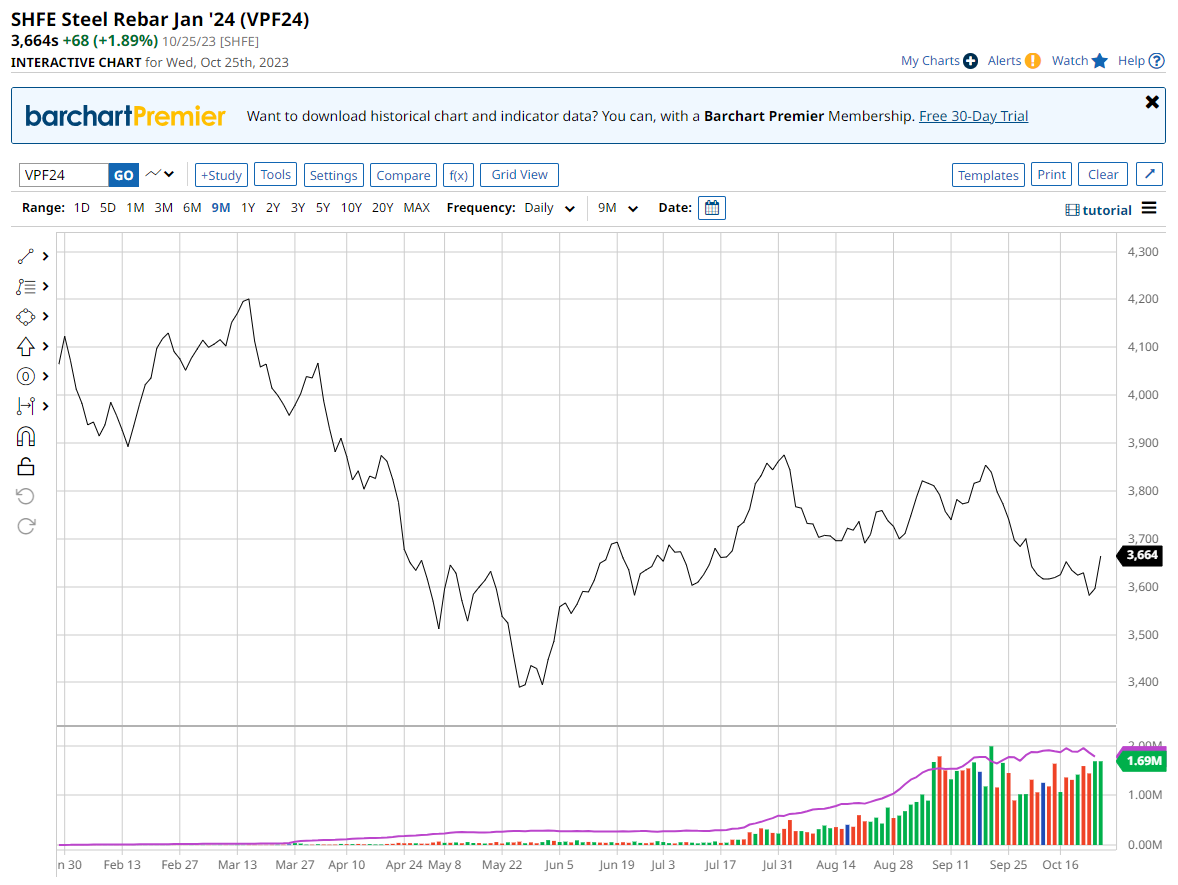Set range to 3Y
This screenshot has width=1178, height=885.
[x=298, y=208]
